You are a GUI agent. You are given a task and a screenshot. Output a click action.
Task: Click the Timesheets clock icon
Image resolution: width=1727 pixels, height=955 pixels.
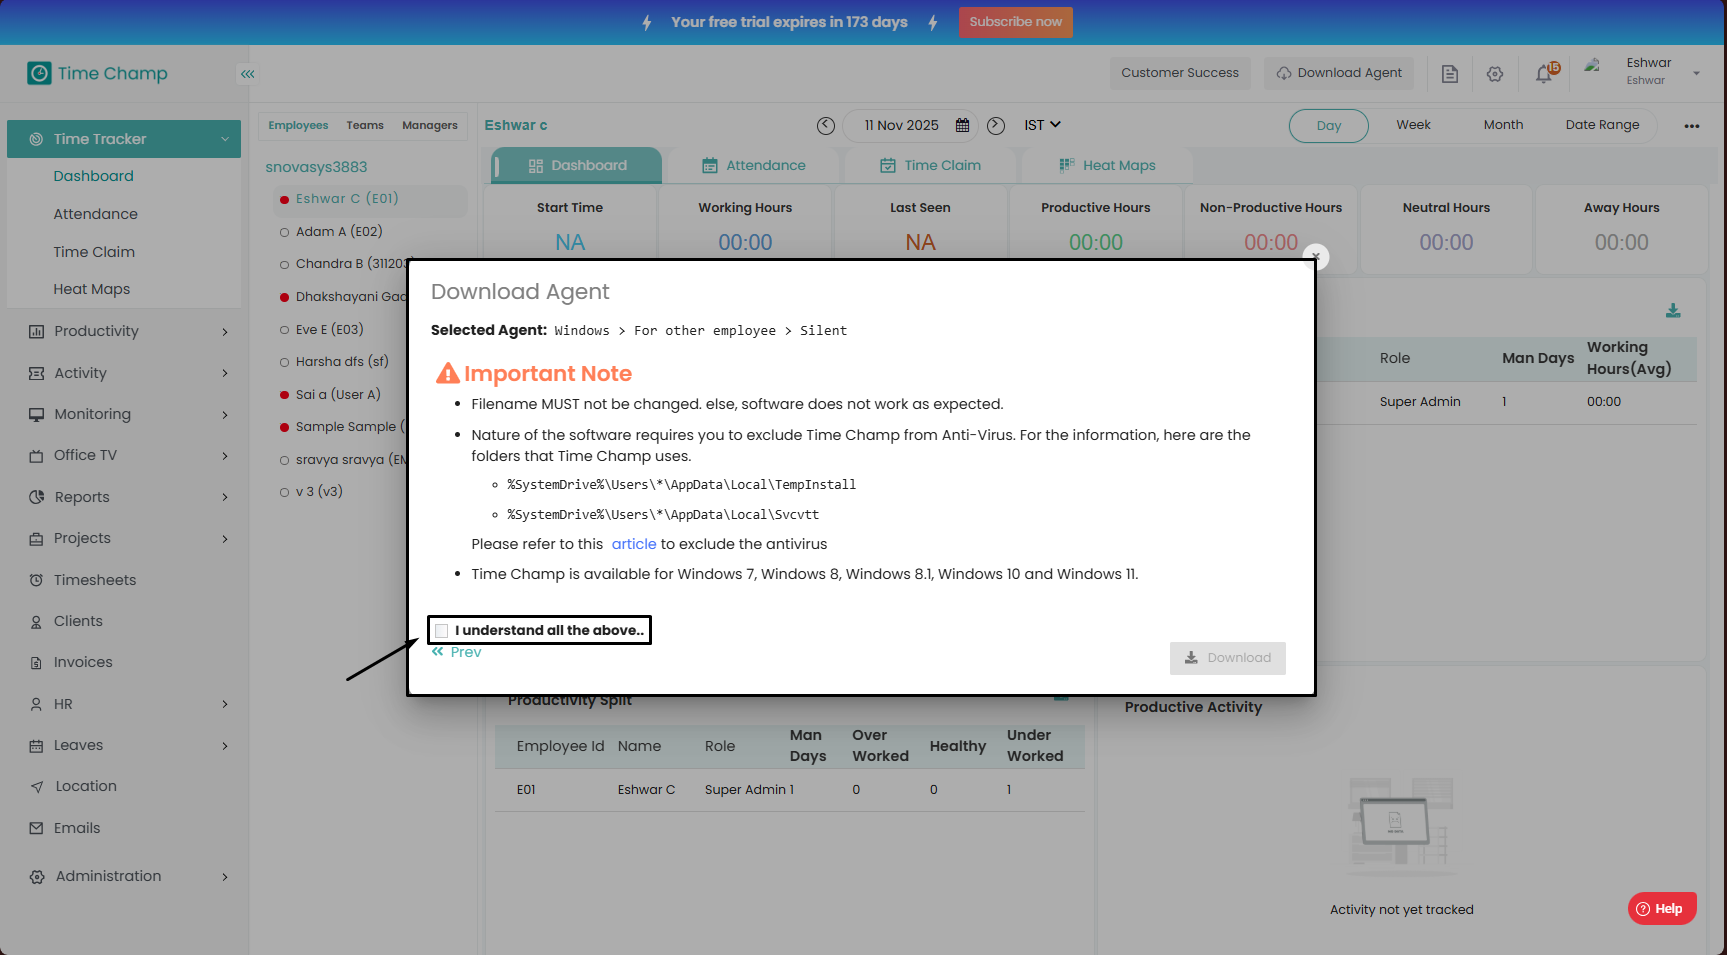[x=37, y=580]
